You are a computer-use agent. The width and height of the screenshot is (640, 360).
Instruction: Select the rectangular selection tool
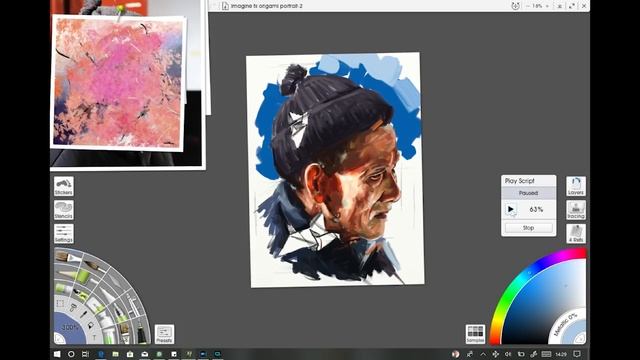(x=60, y=303)
